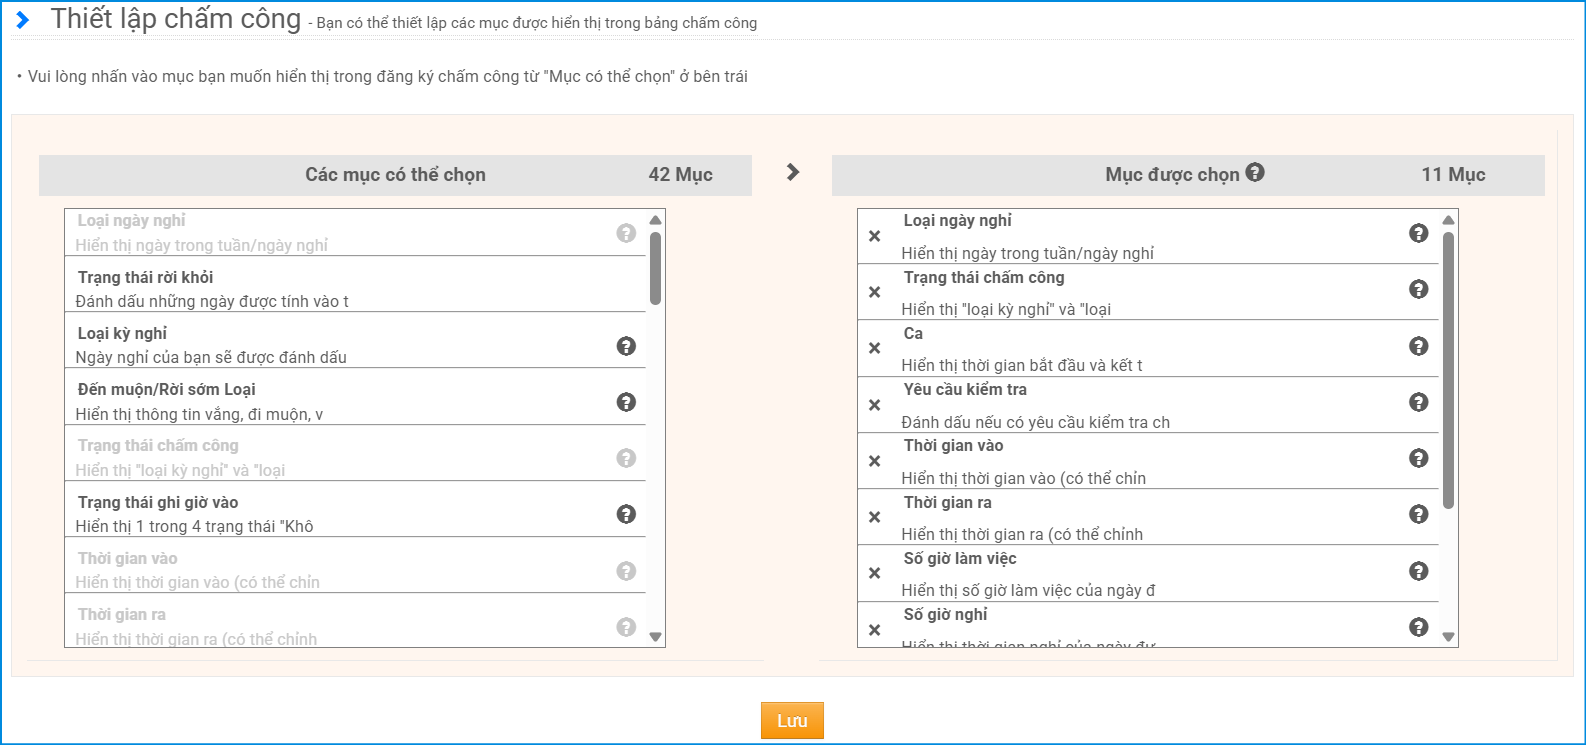The width and height of the screenshot is (1586, 745).
Task: Open help for Đến muộn/Rời sớm Loại
Action: pos(626,402)
